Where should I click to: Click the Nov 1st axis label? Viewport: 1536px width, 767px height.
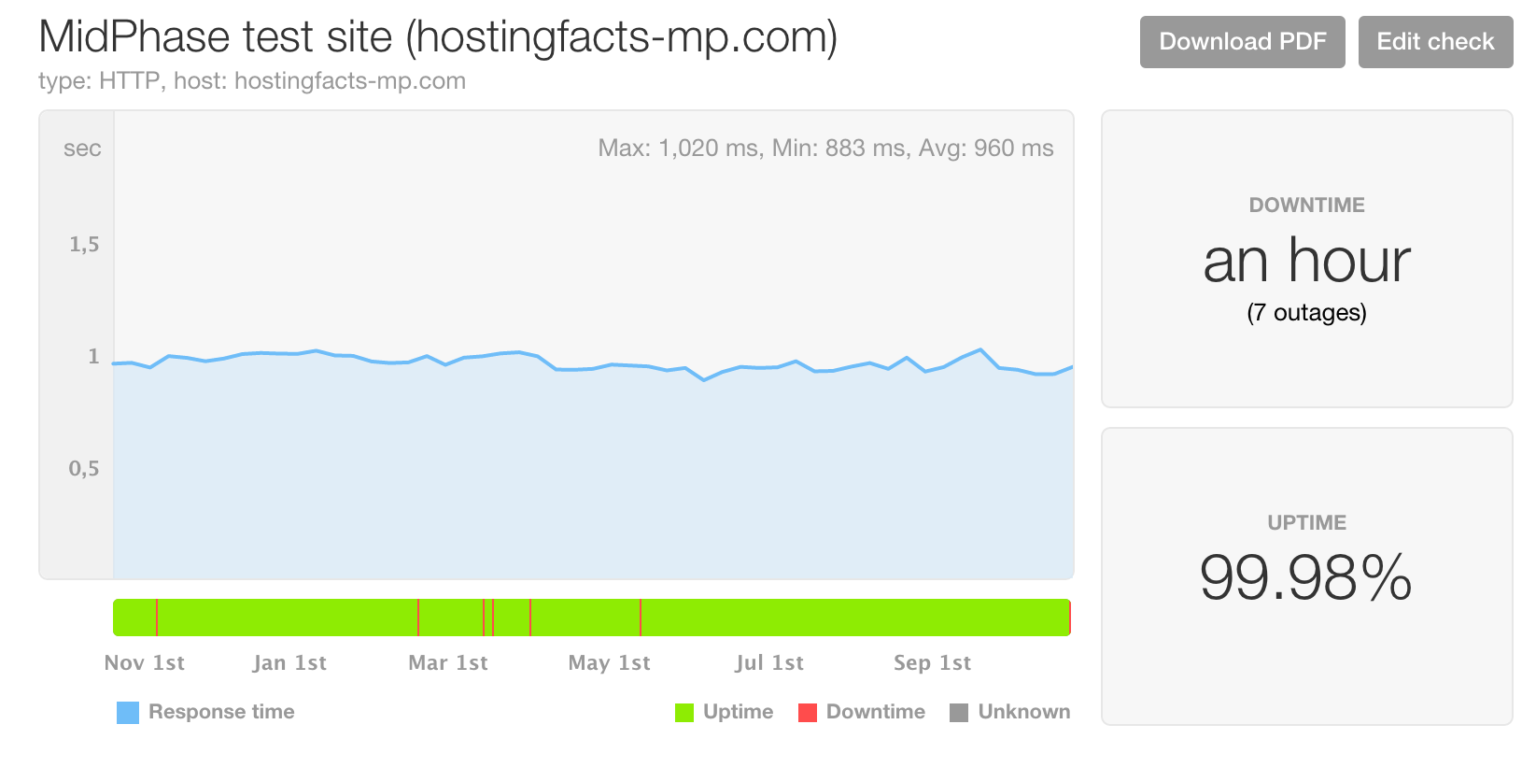(x=145, y=663)
